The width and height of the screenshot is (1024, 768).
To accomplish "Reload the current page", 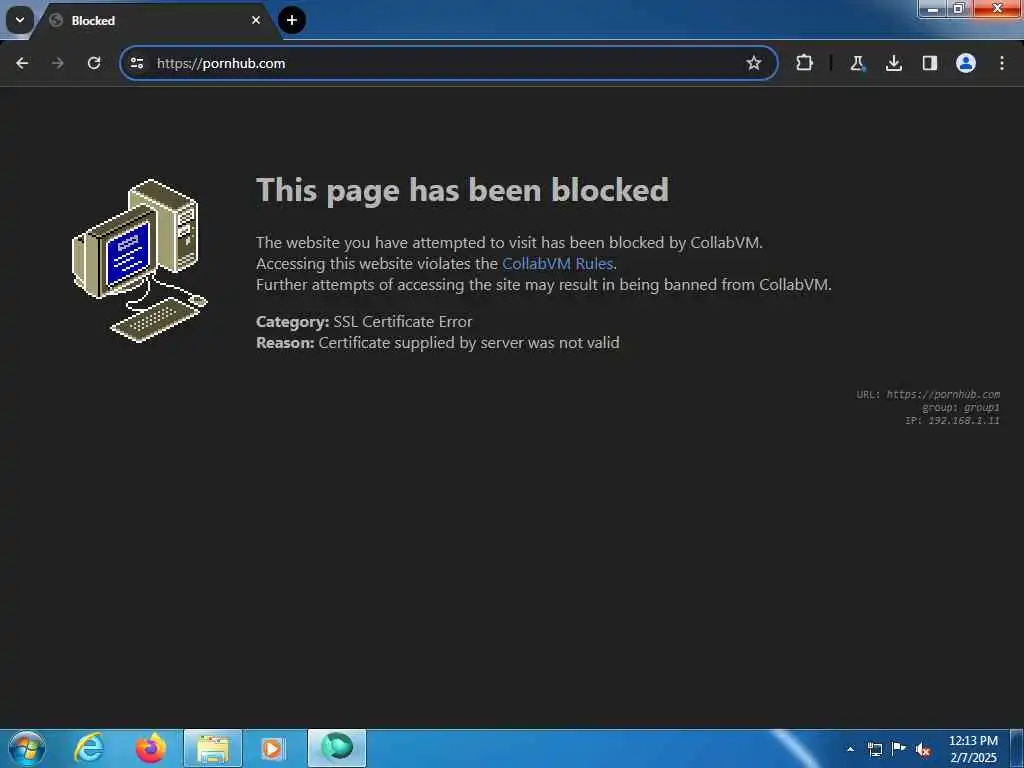I will pos(94,63).
